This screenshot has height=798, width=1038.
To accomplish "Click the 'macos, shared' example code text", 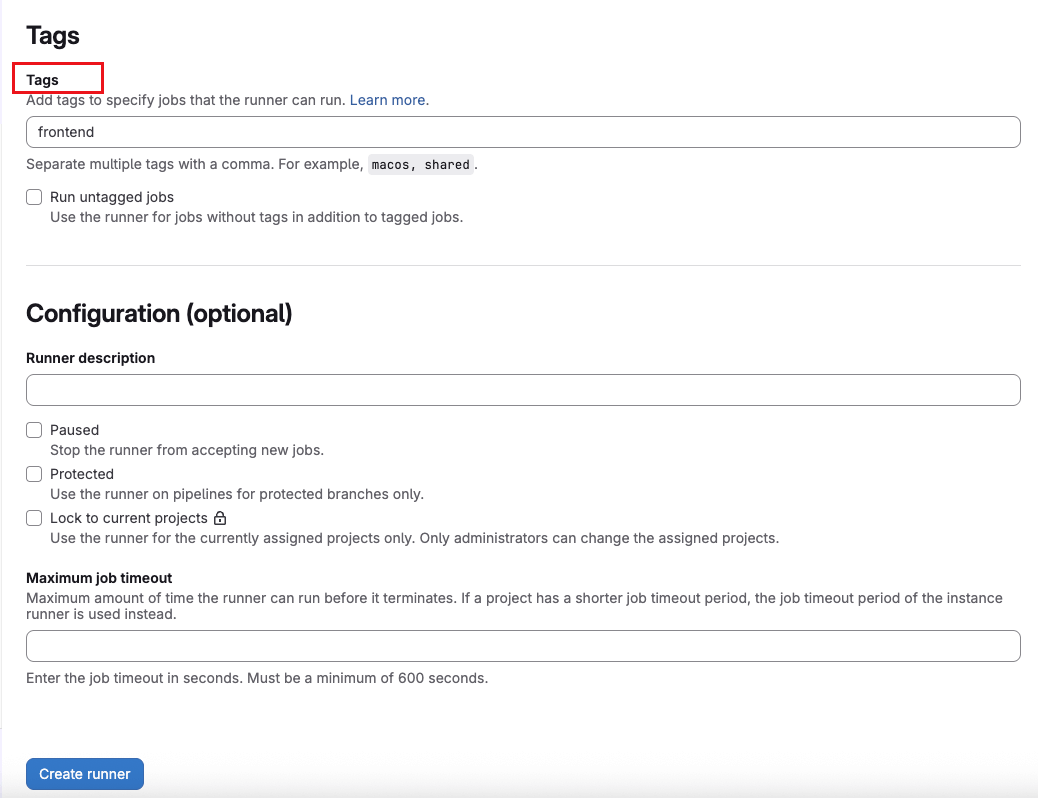I will click(420, 165).
